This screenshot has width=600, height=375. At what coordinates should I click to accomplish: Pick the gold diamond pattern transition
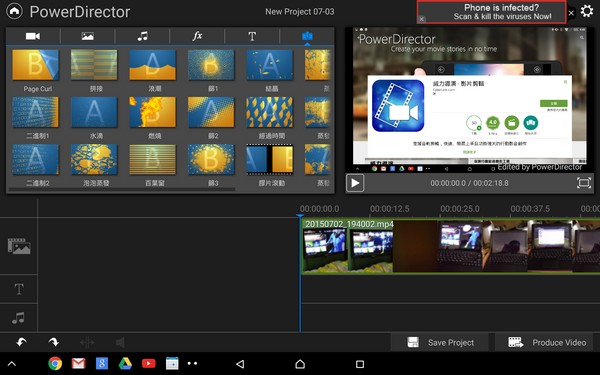pos(270,112)
